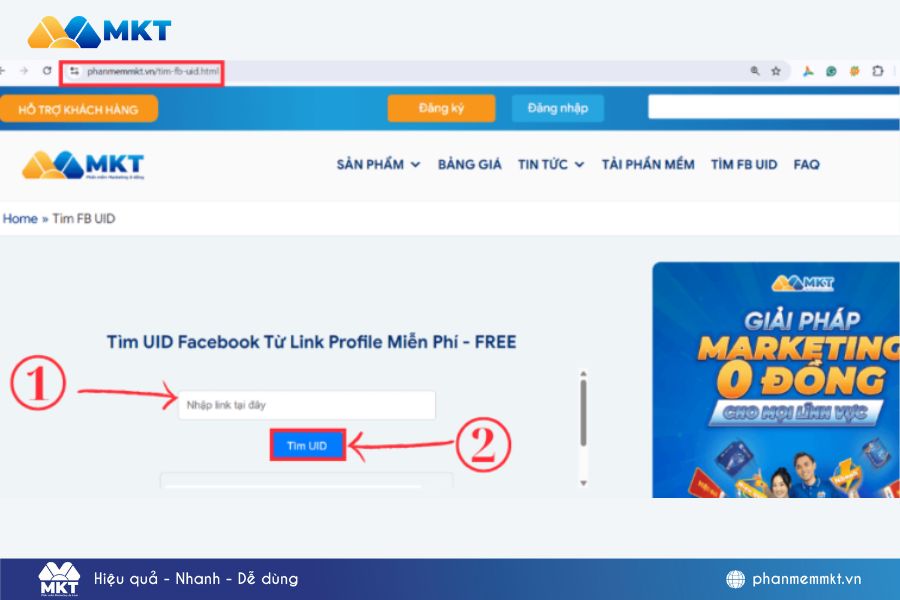Click the MKT logo in the site header

click(x=83, y=165)
